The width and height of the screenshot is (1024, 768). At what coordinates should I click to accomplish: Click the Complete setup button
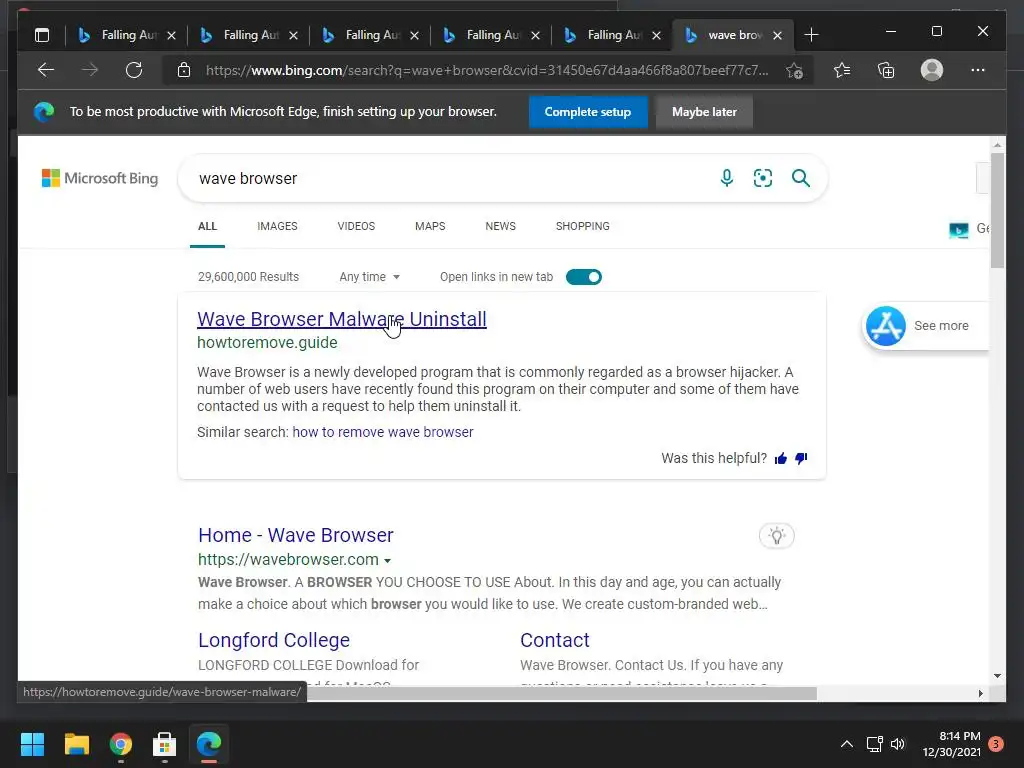588,112
